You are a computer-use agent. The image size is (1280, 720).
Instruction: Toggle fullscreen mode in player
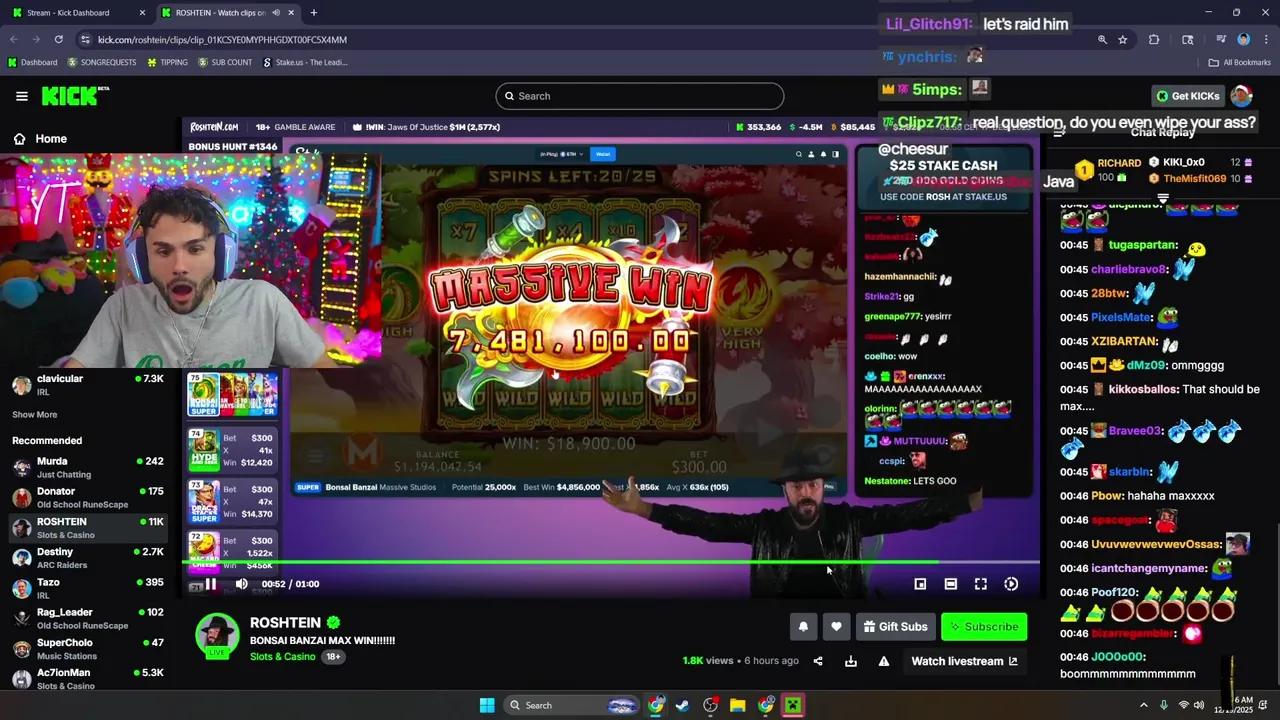[981, 584]
